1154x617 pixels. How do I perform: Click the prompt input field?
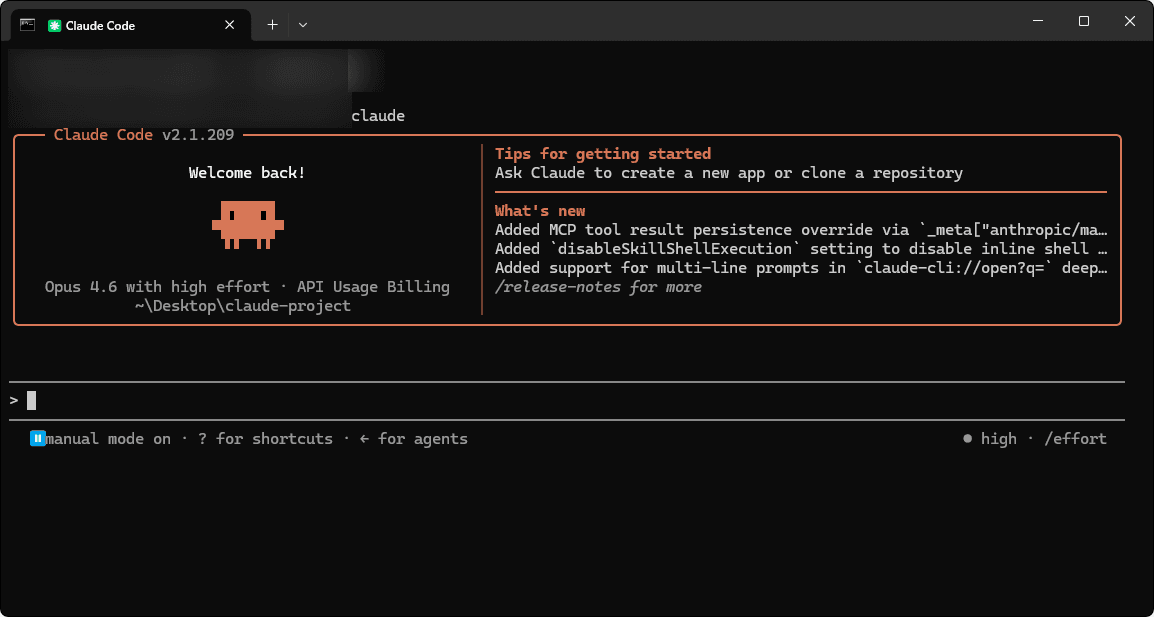coord(567,401)
